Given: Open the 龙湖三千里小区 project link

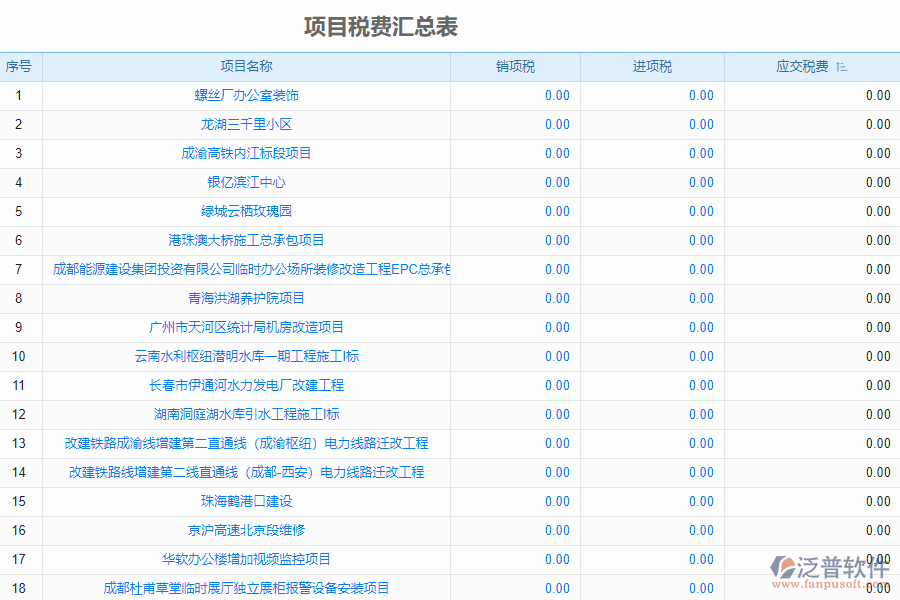Looking at the screenshot, I should [248, 124].
